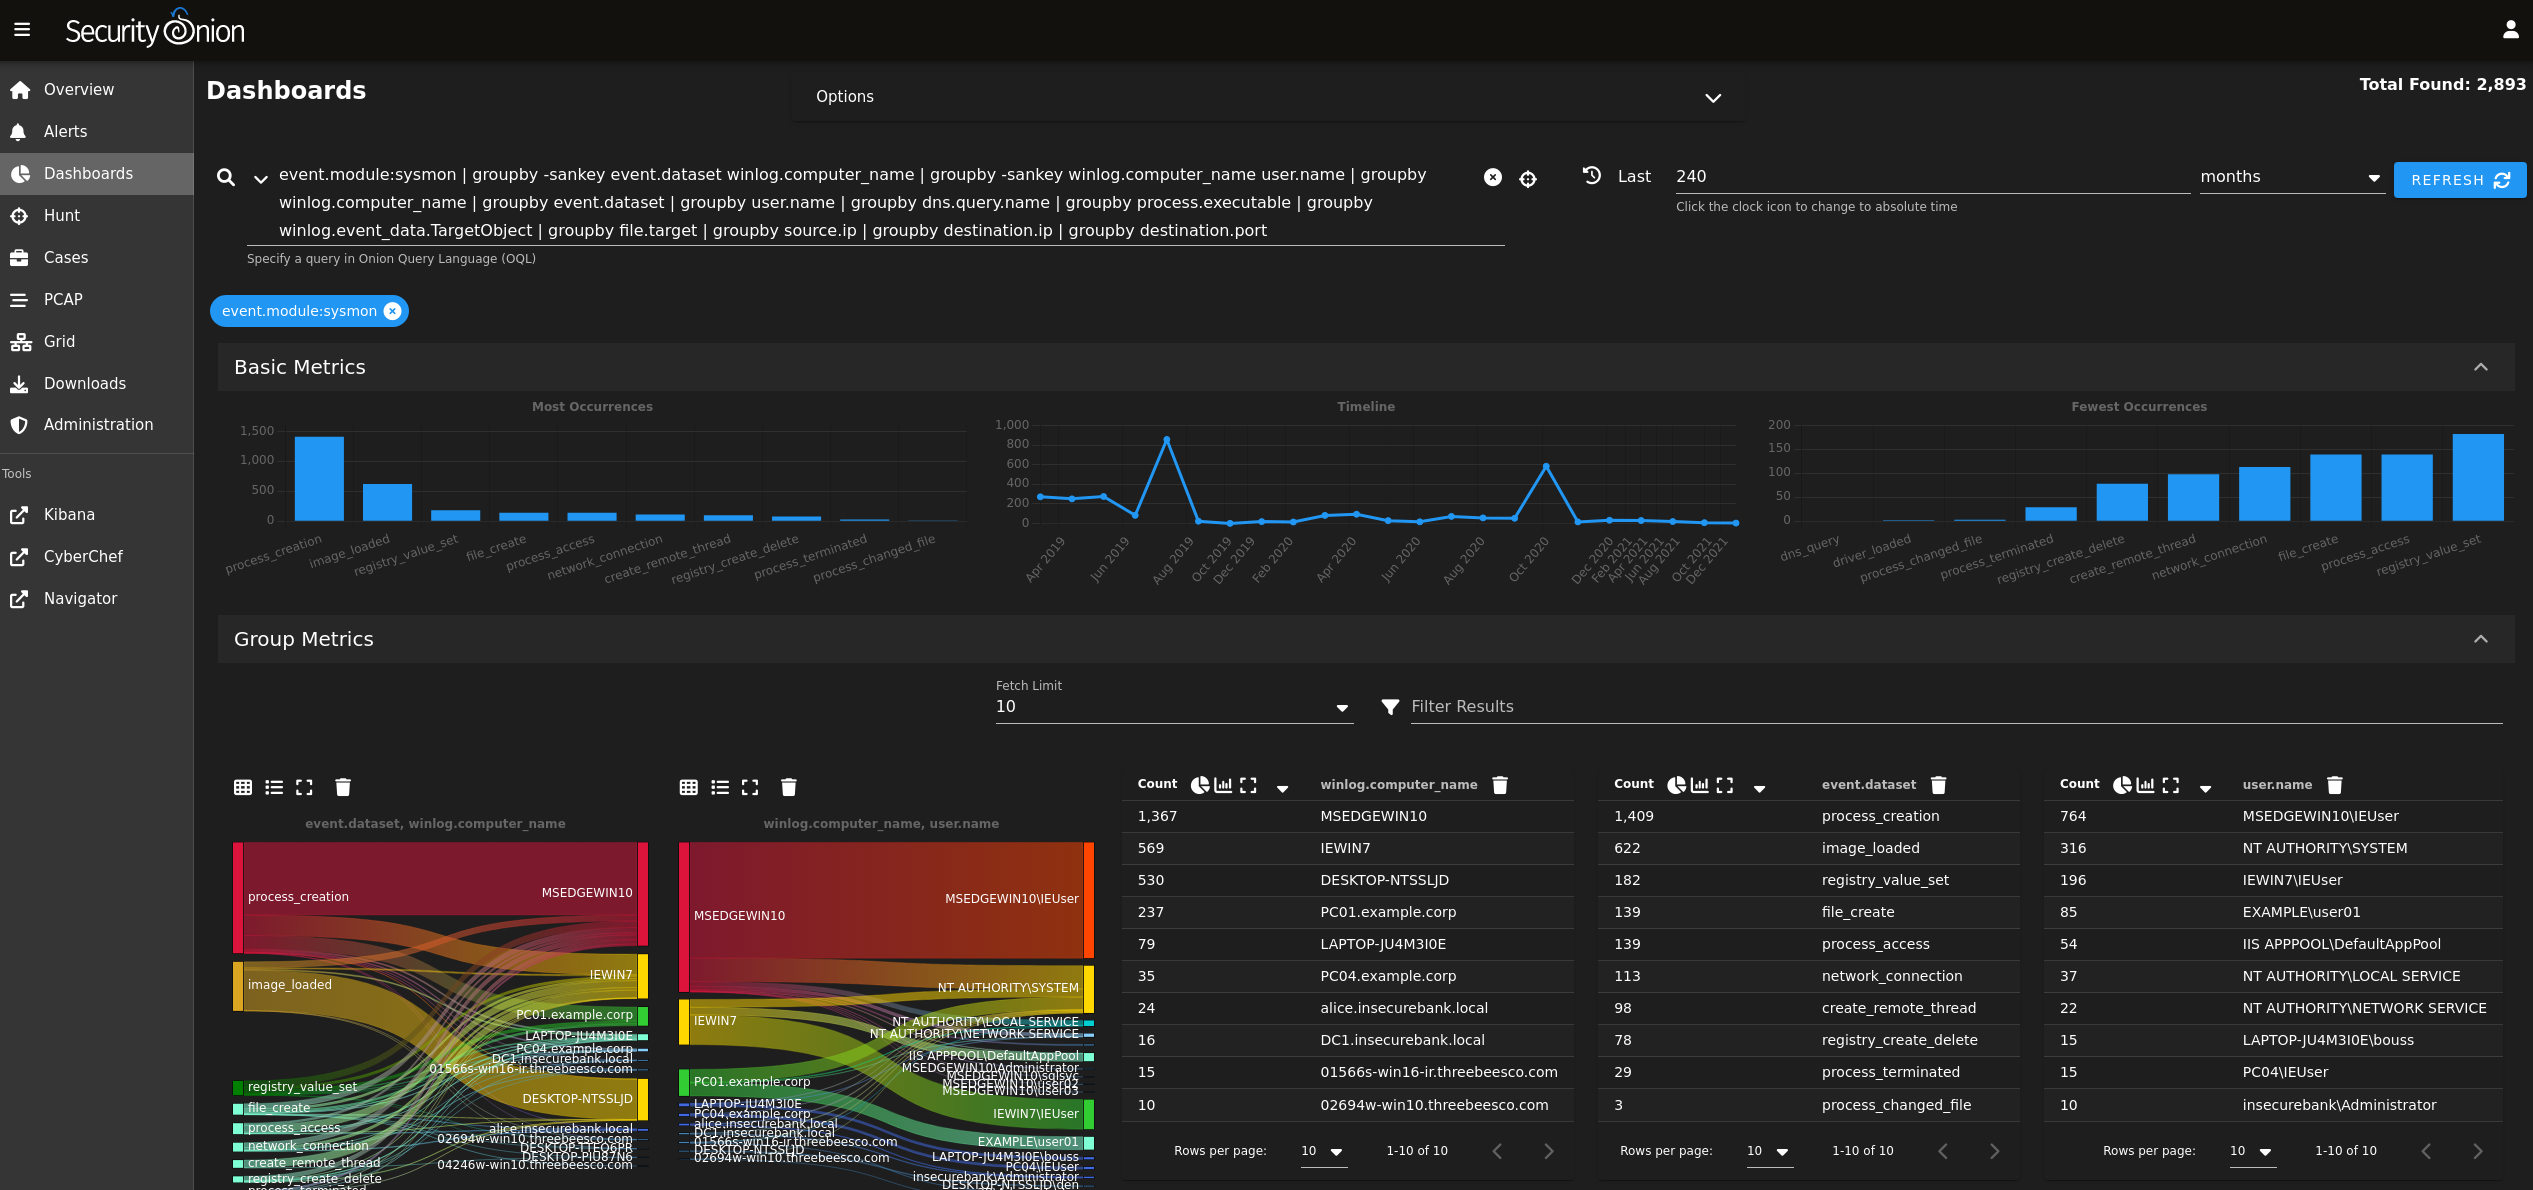Viewport: 2533px width, 1190px height.
Task: Open Kibana from the Tools list
Action: pos(69,514)
